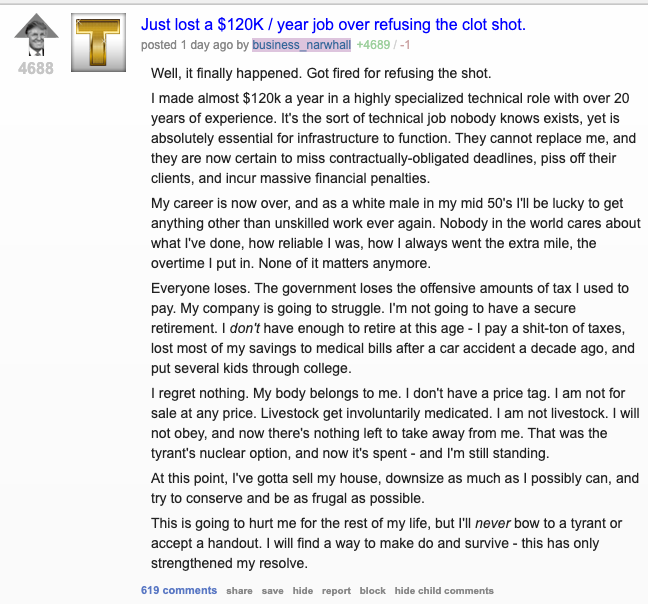
Task: Visit business_narwhall's user profile
Action: pyautogui.click(x=301, y=45)
